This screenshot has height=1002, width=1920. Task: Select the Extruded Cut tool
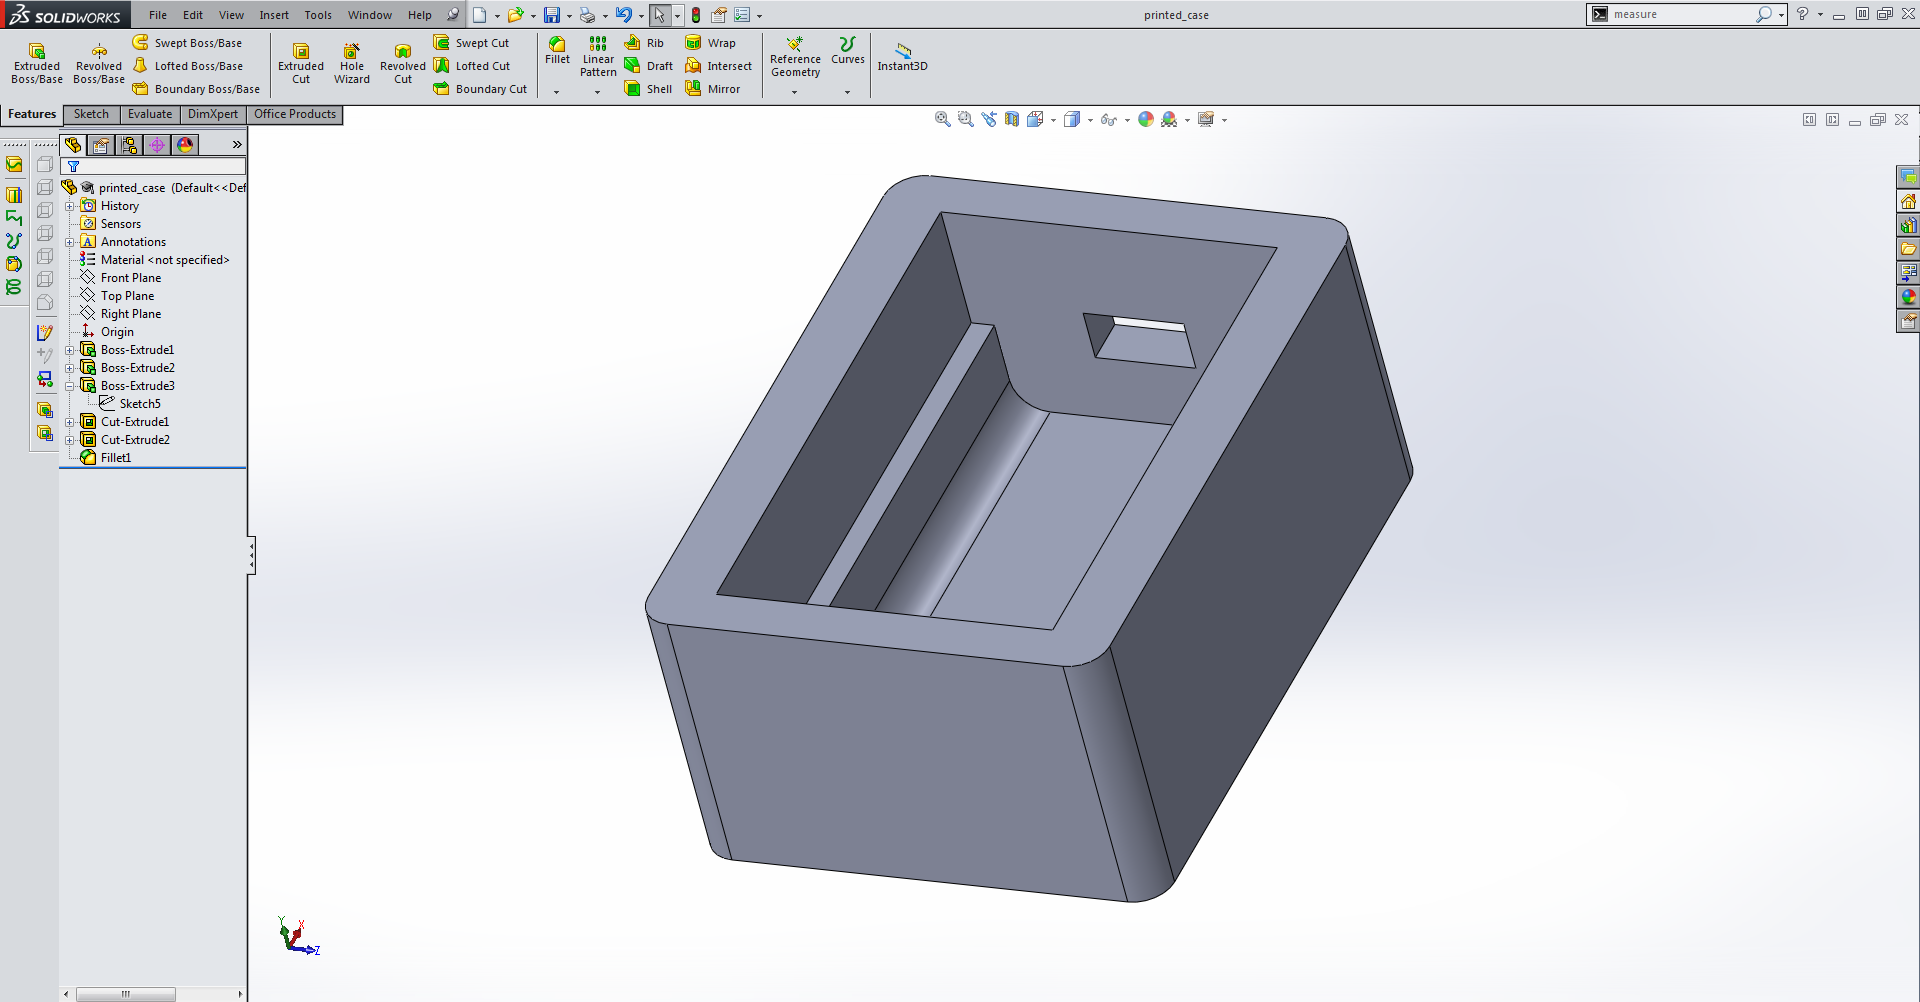301,63
